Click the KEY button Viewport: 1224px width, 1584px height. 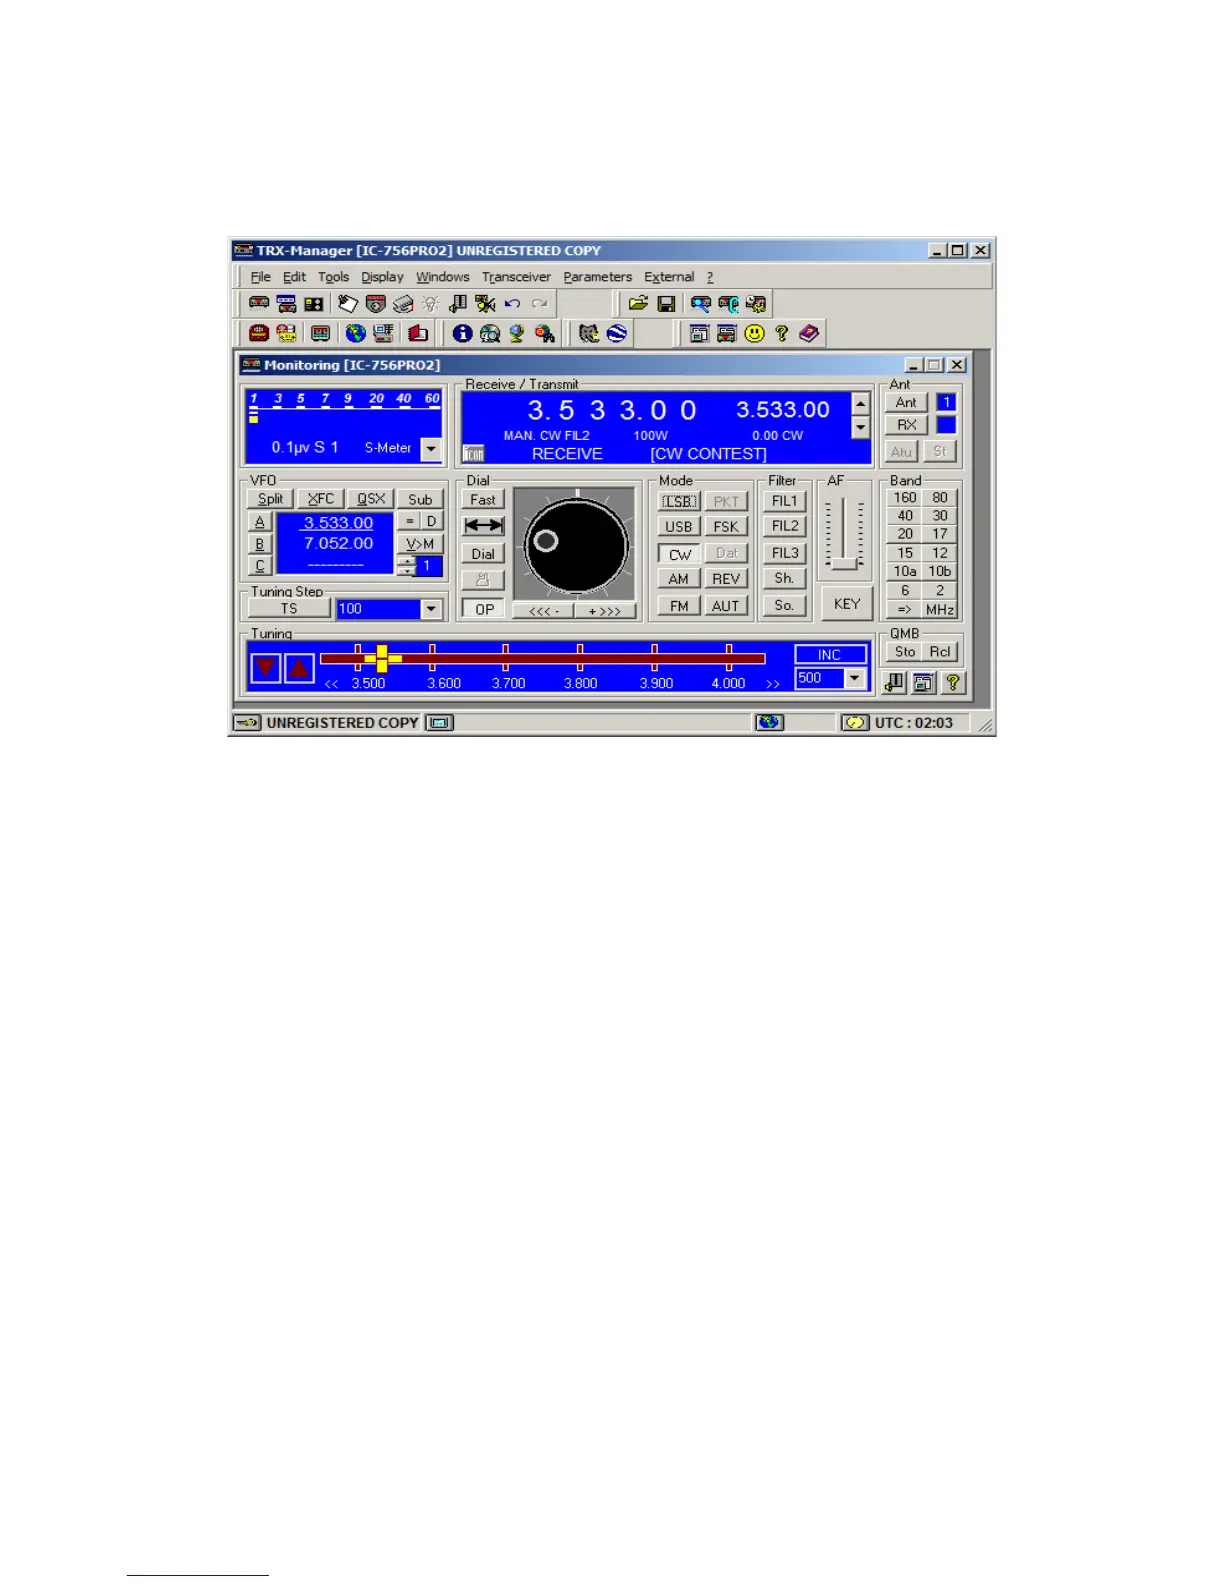[847, 604]
